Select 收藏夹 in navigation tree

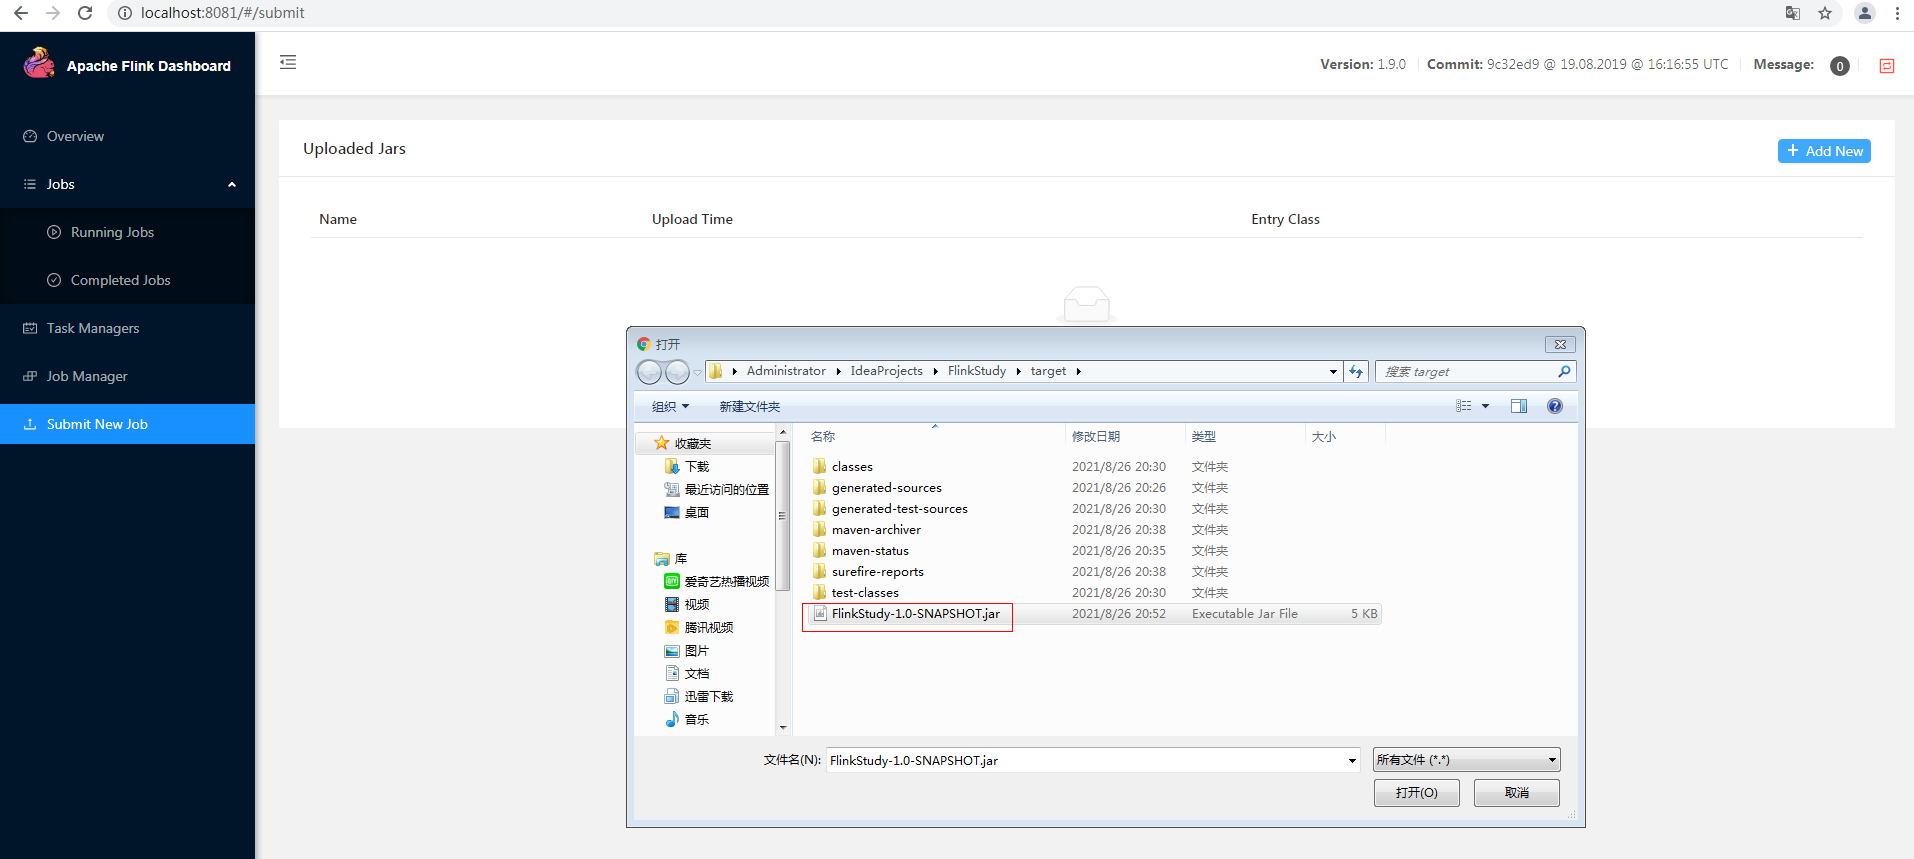tap(692, 443)
